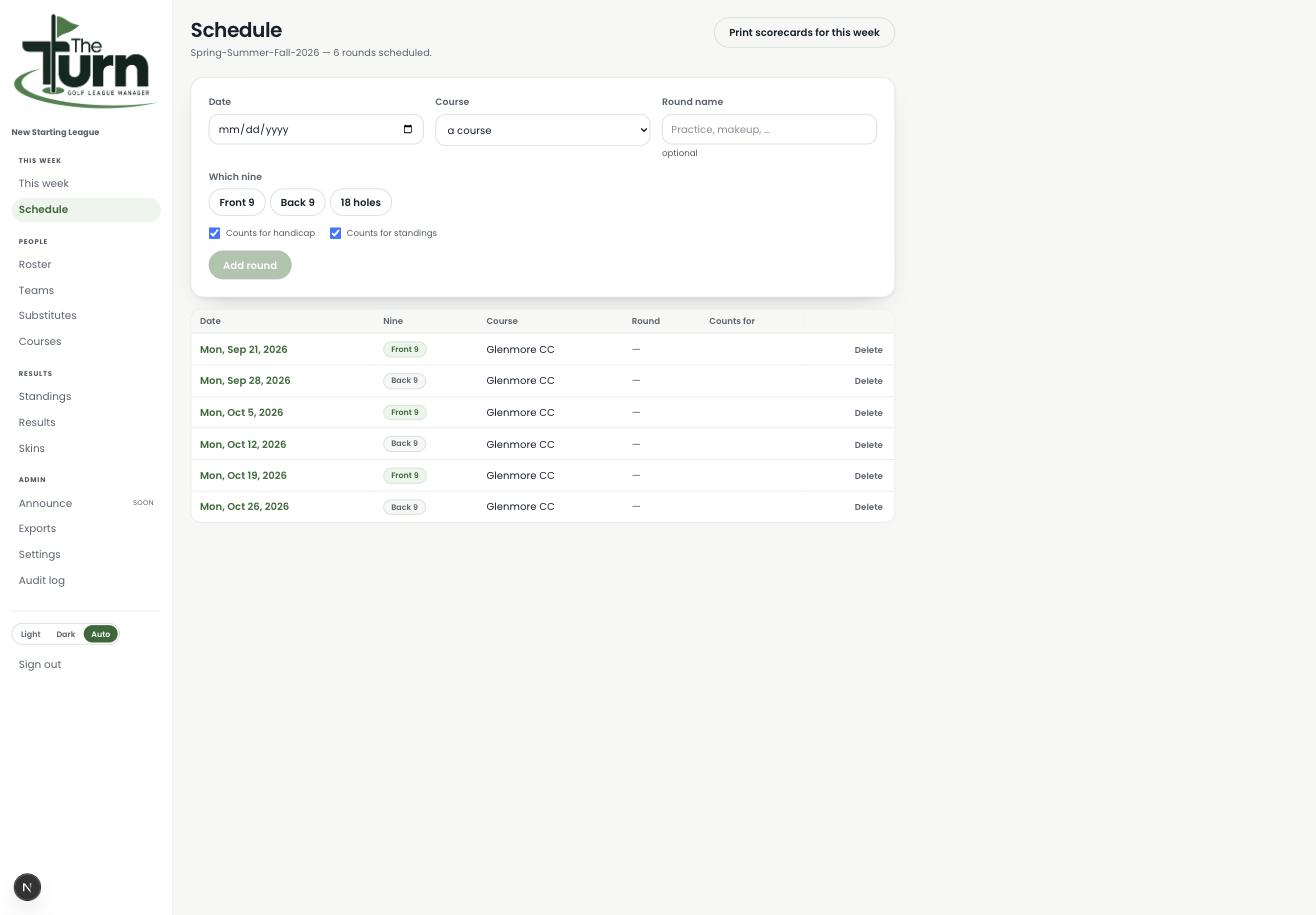
Task: Click New Starting League name
Action: tap(55, 132)
